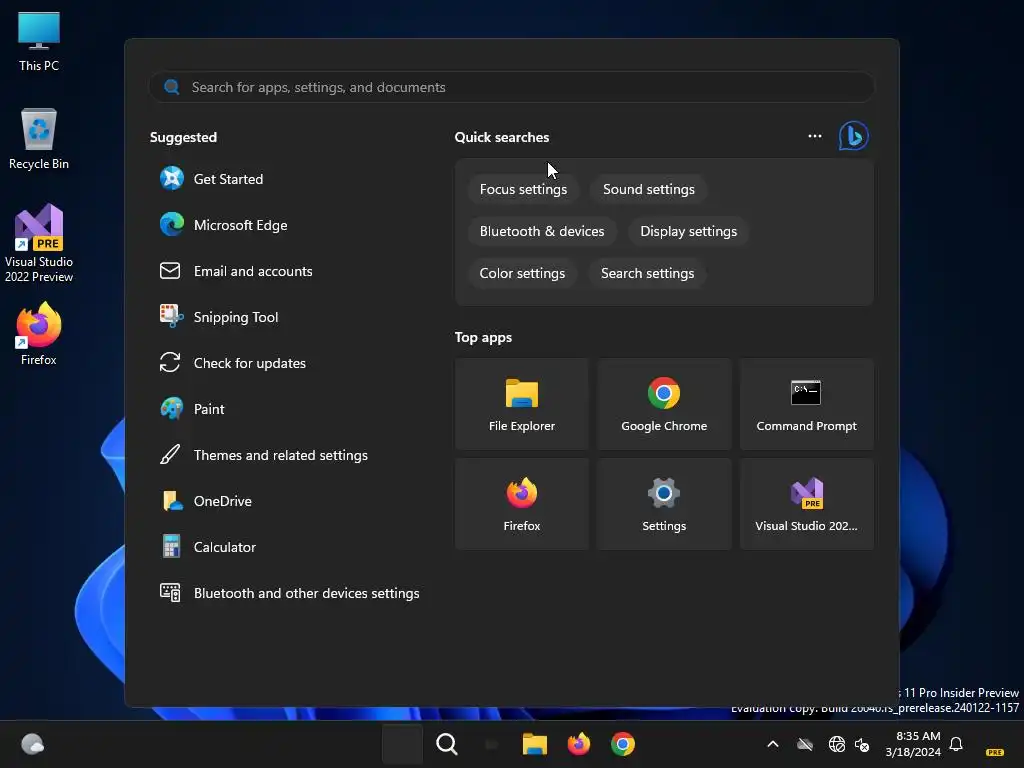Choose Color settings quick search
1024x768 pixels.
click(x=522, y=273)
